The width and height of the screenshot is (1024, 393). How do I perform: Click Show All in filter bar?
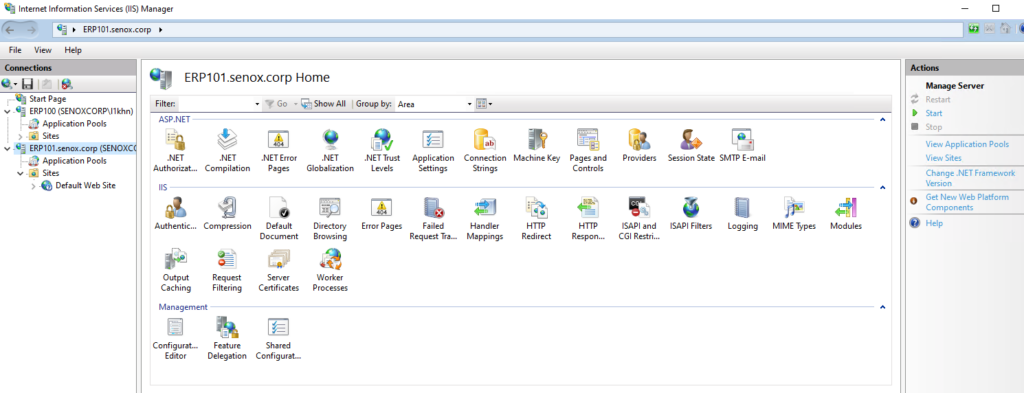tap(323, 104)
